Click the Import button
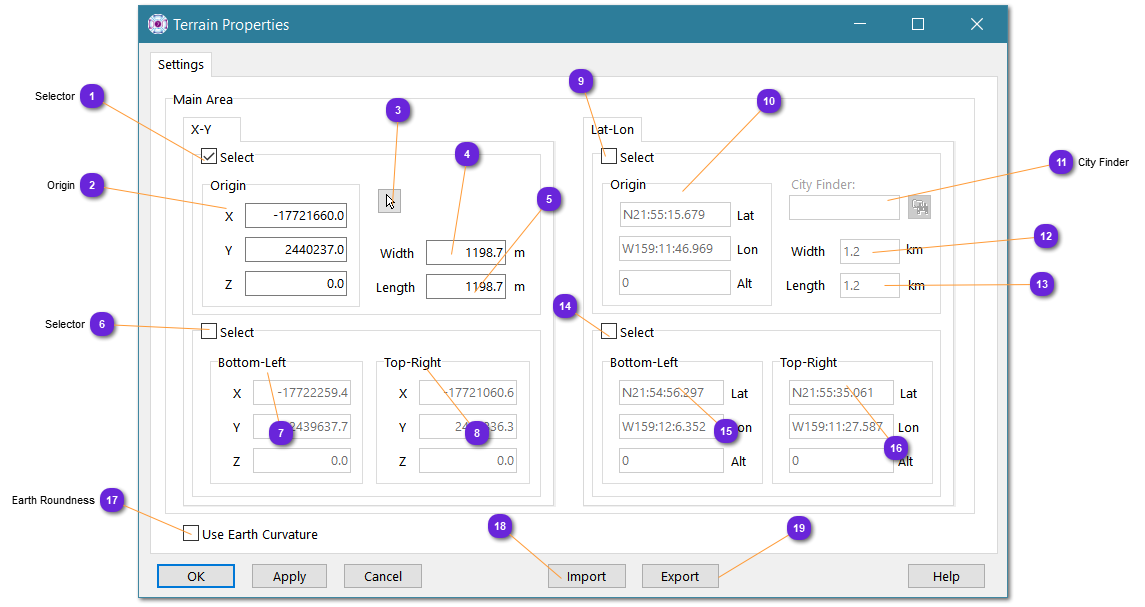This screenshot has height=607, width=1145. tap(586, 576)
